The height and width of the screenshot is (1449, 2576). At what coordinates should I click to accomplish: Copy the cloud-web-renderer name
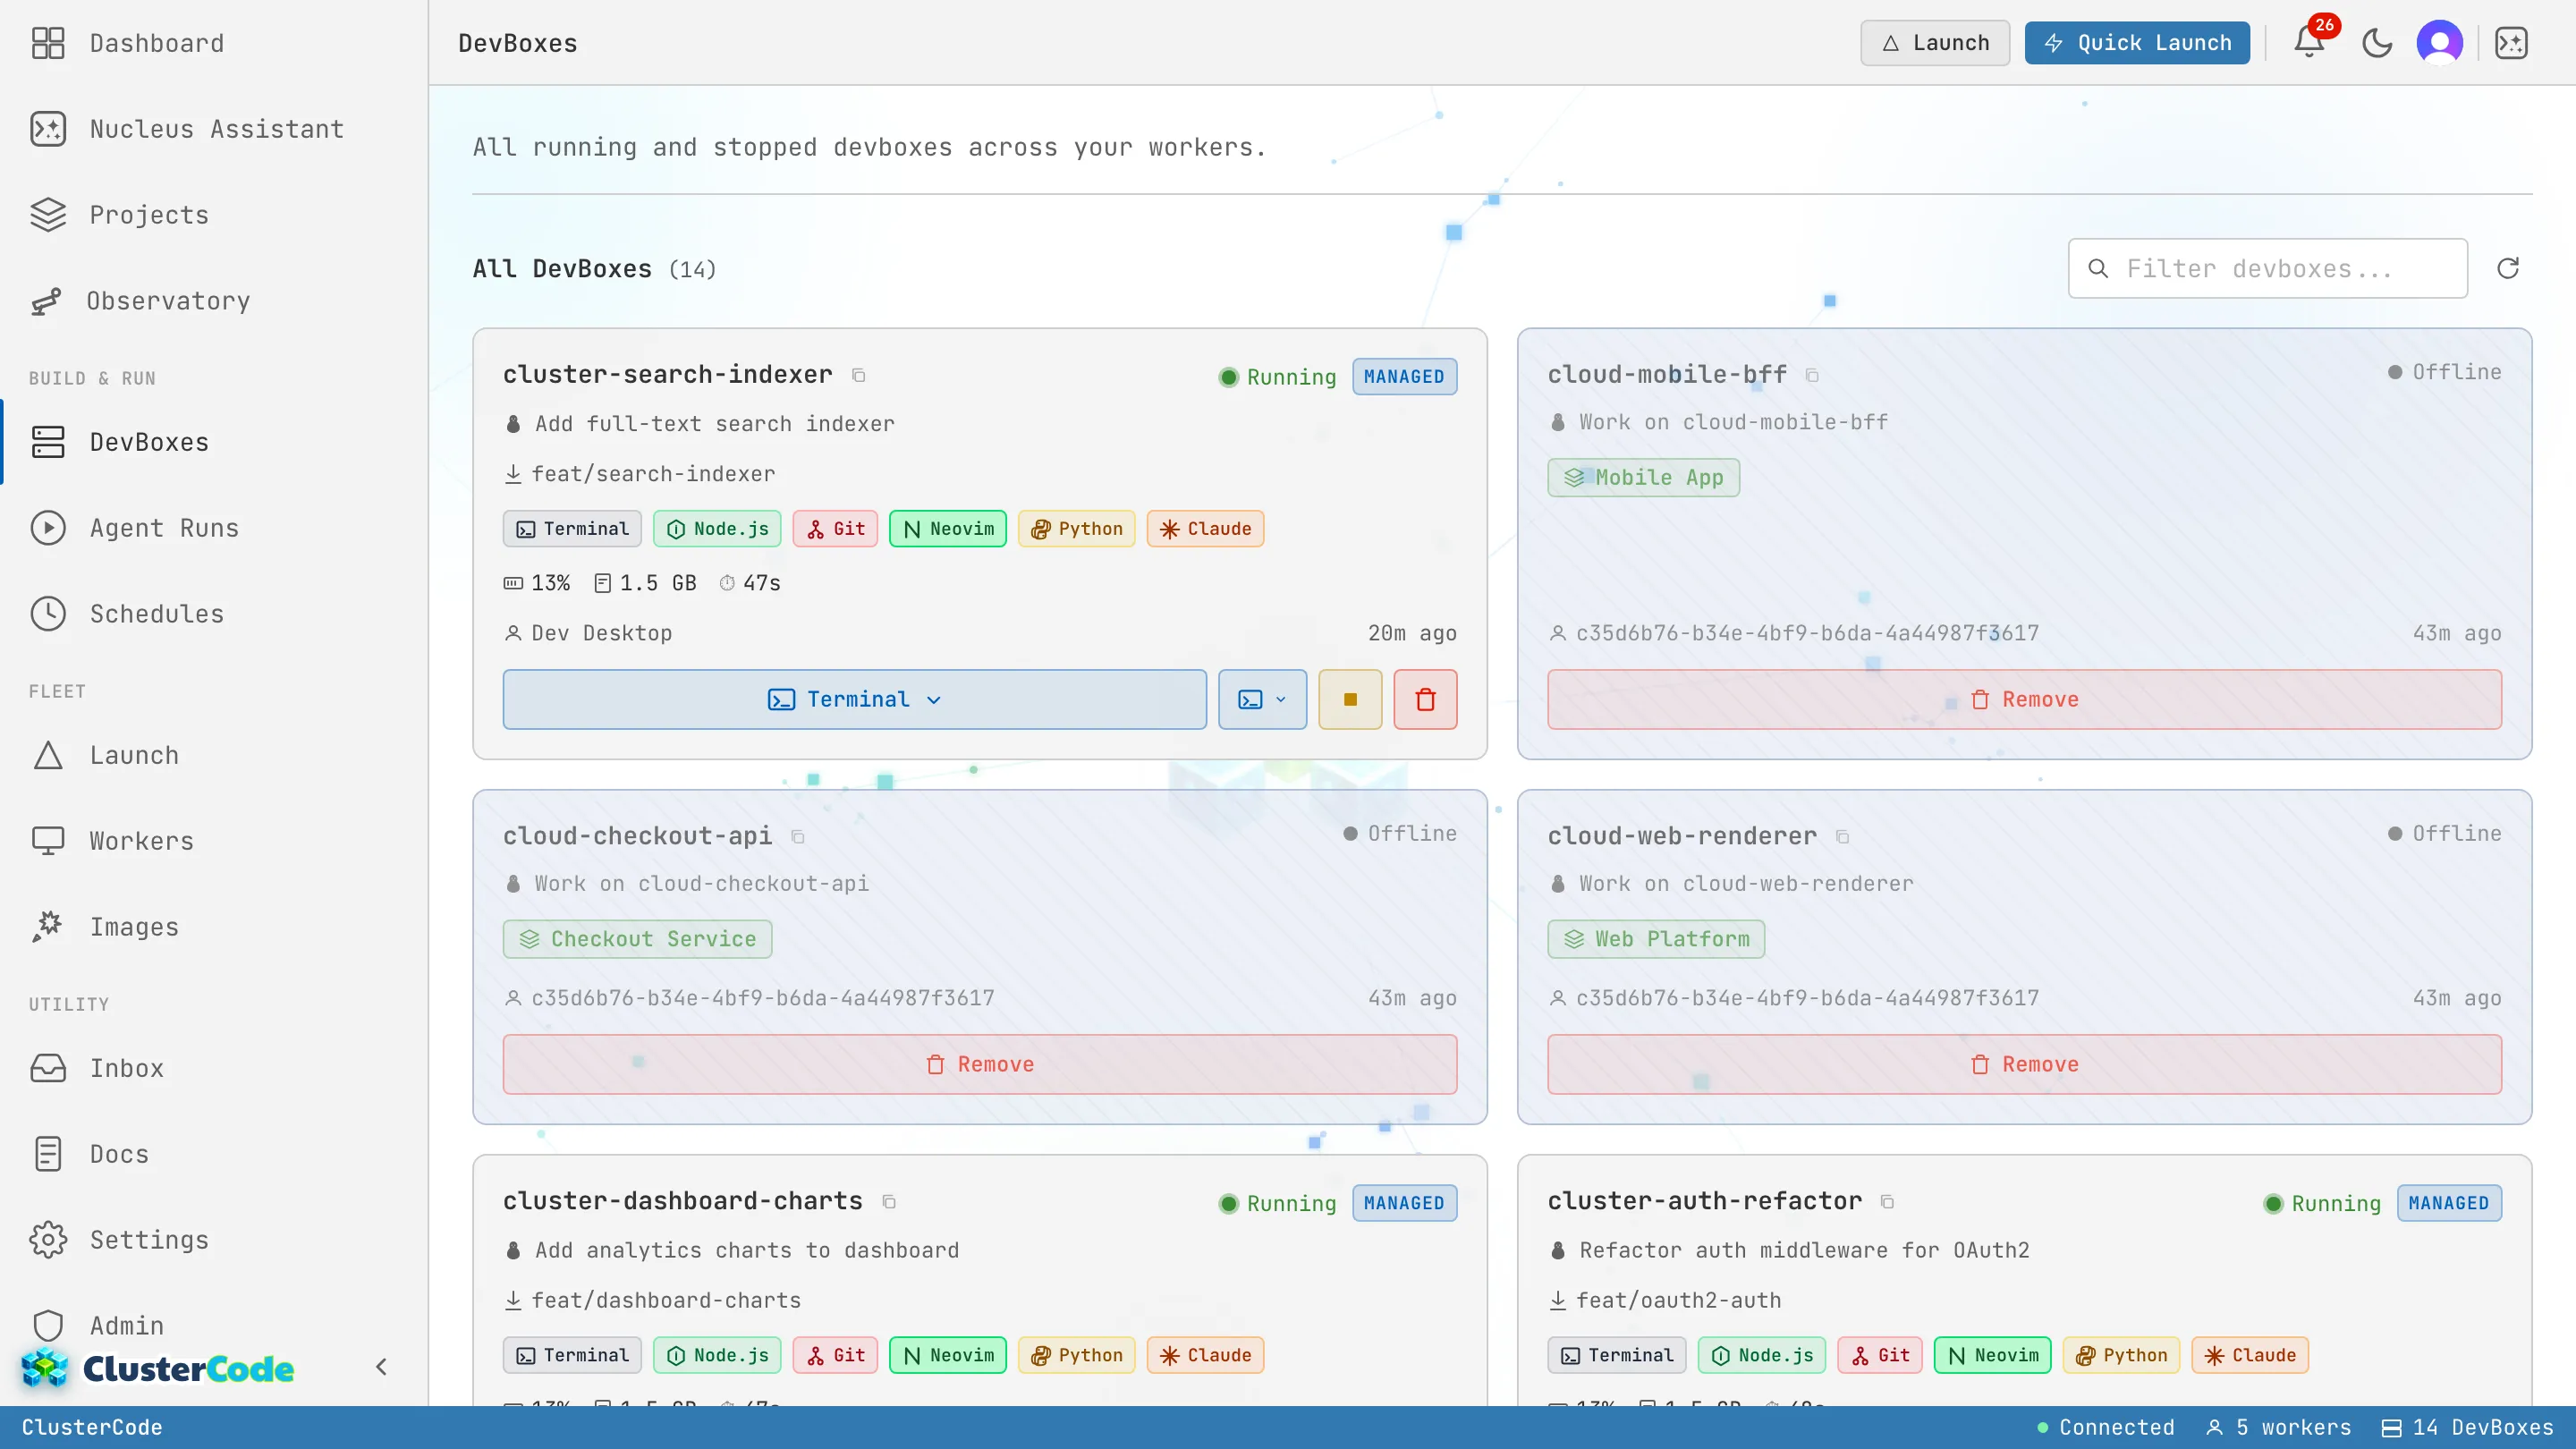point(1842,836)
